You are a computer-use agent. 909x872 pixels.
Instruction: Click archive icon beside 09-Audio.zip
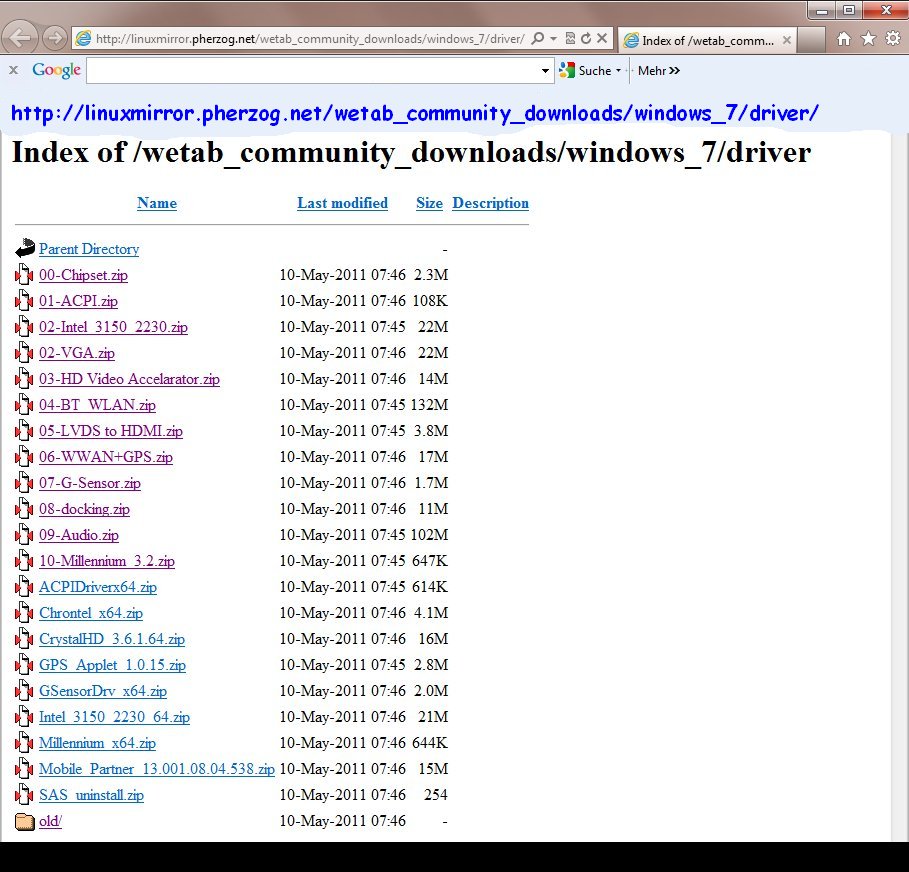tap(24, 535)
